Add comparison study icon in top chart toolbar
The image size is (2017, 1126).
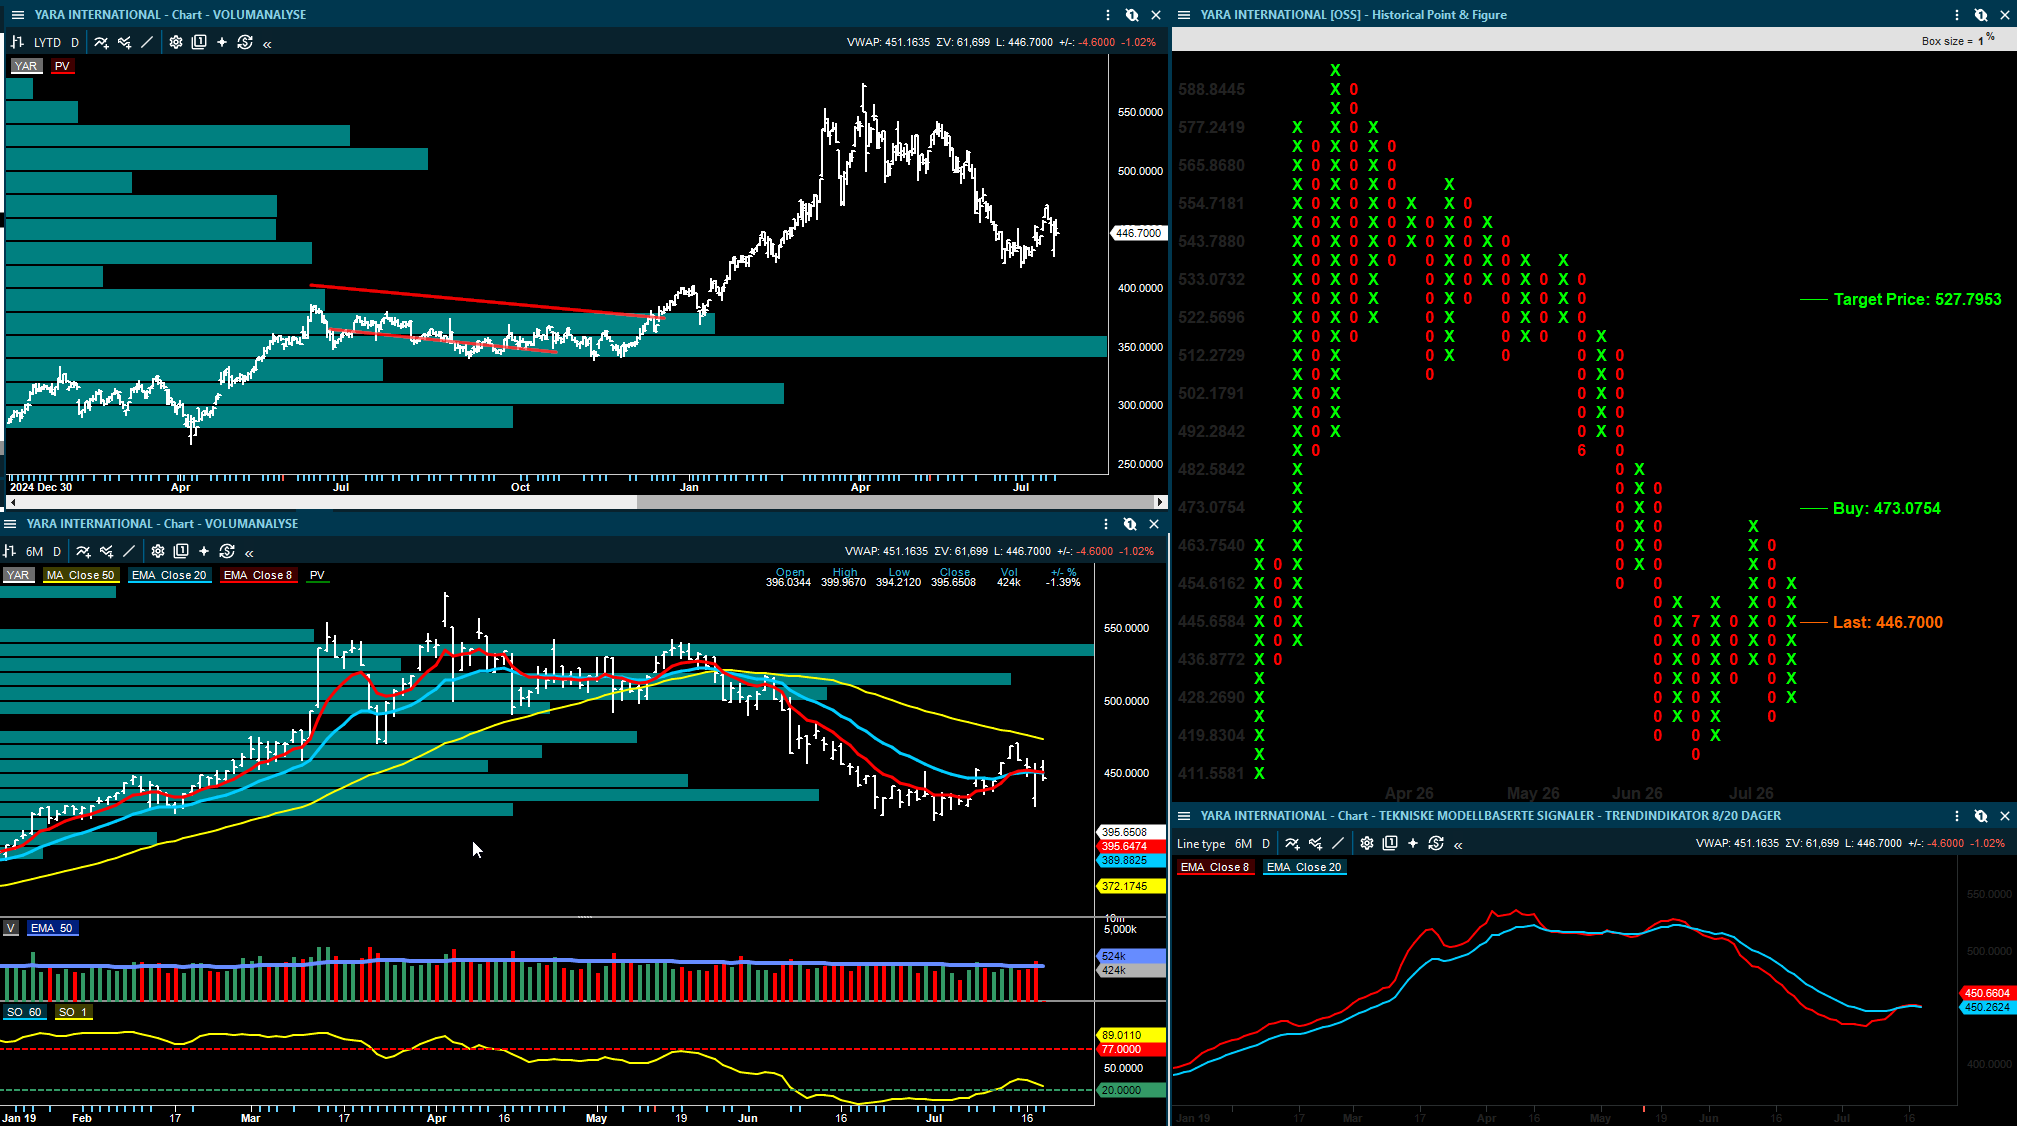(124, 42)
